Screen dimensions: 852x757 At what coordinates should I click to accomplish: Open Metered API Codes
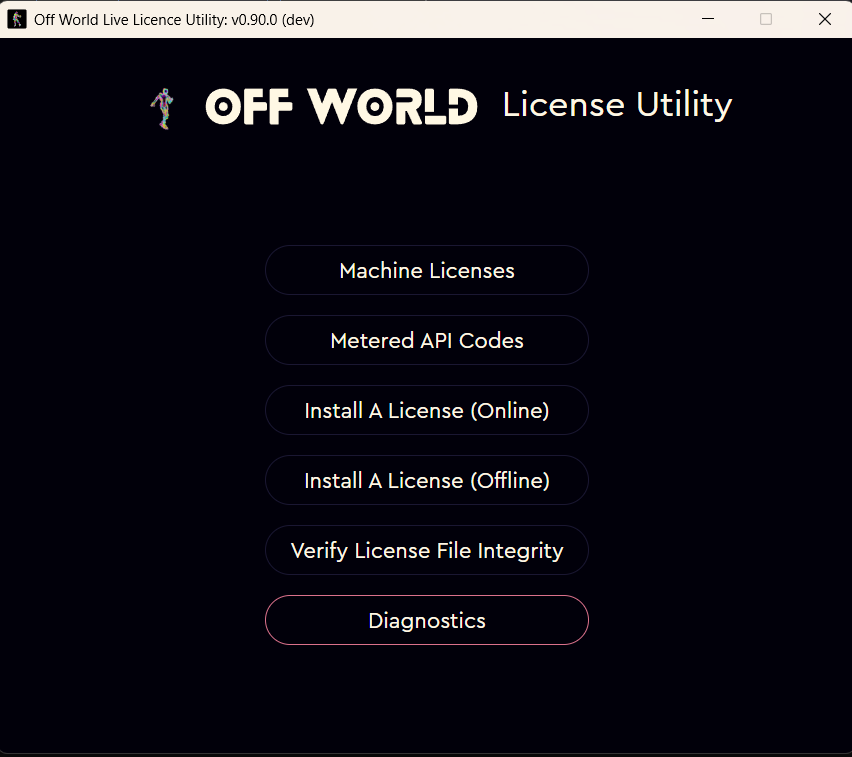(427, 340)
